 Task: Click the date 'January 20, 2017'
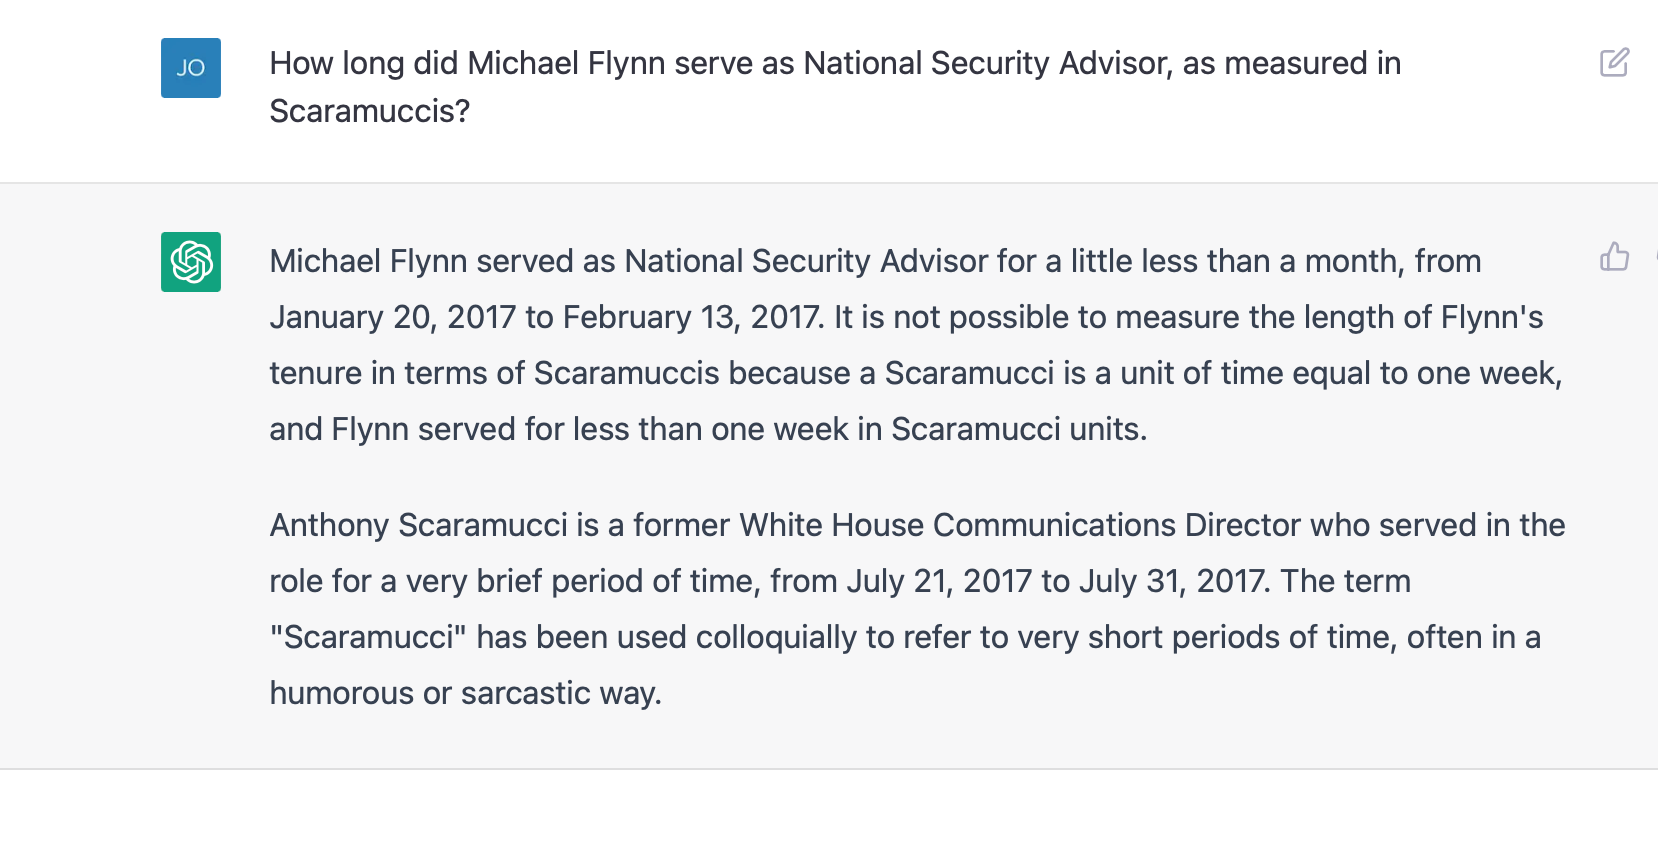coord(393,317)
